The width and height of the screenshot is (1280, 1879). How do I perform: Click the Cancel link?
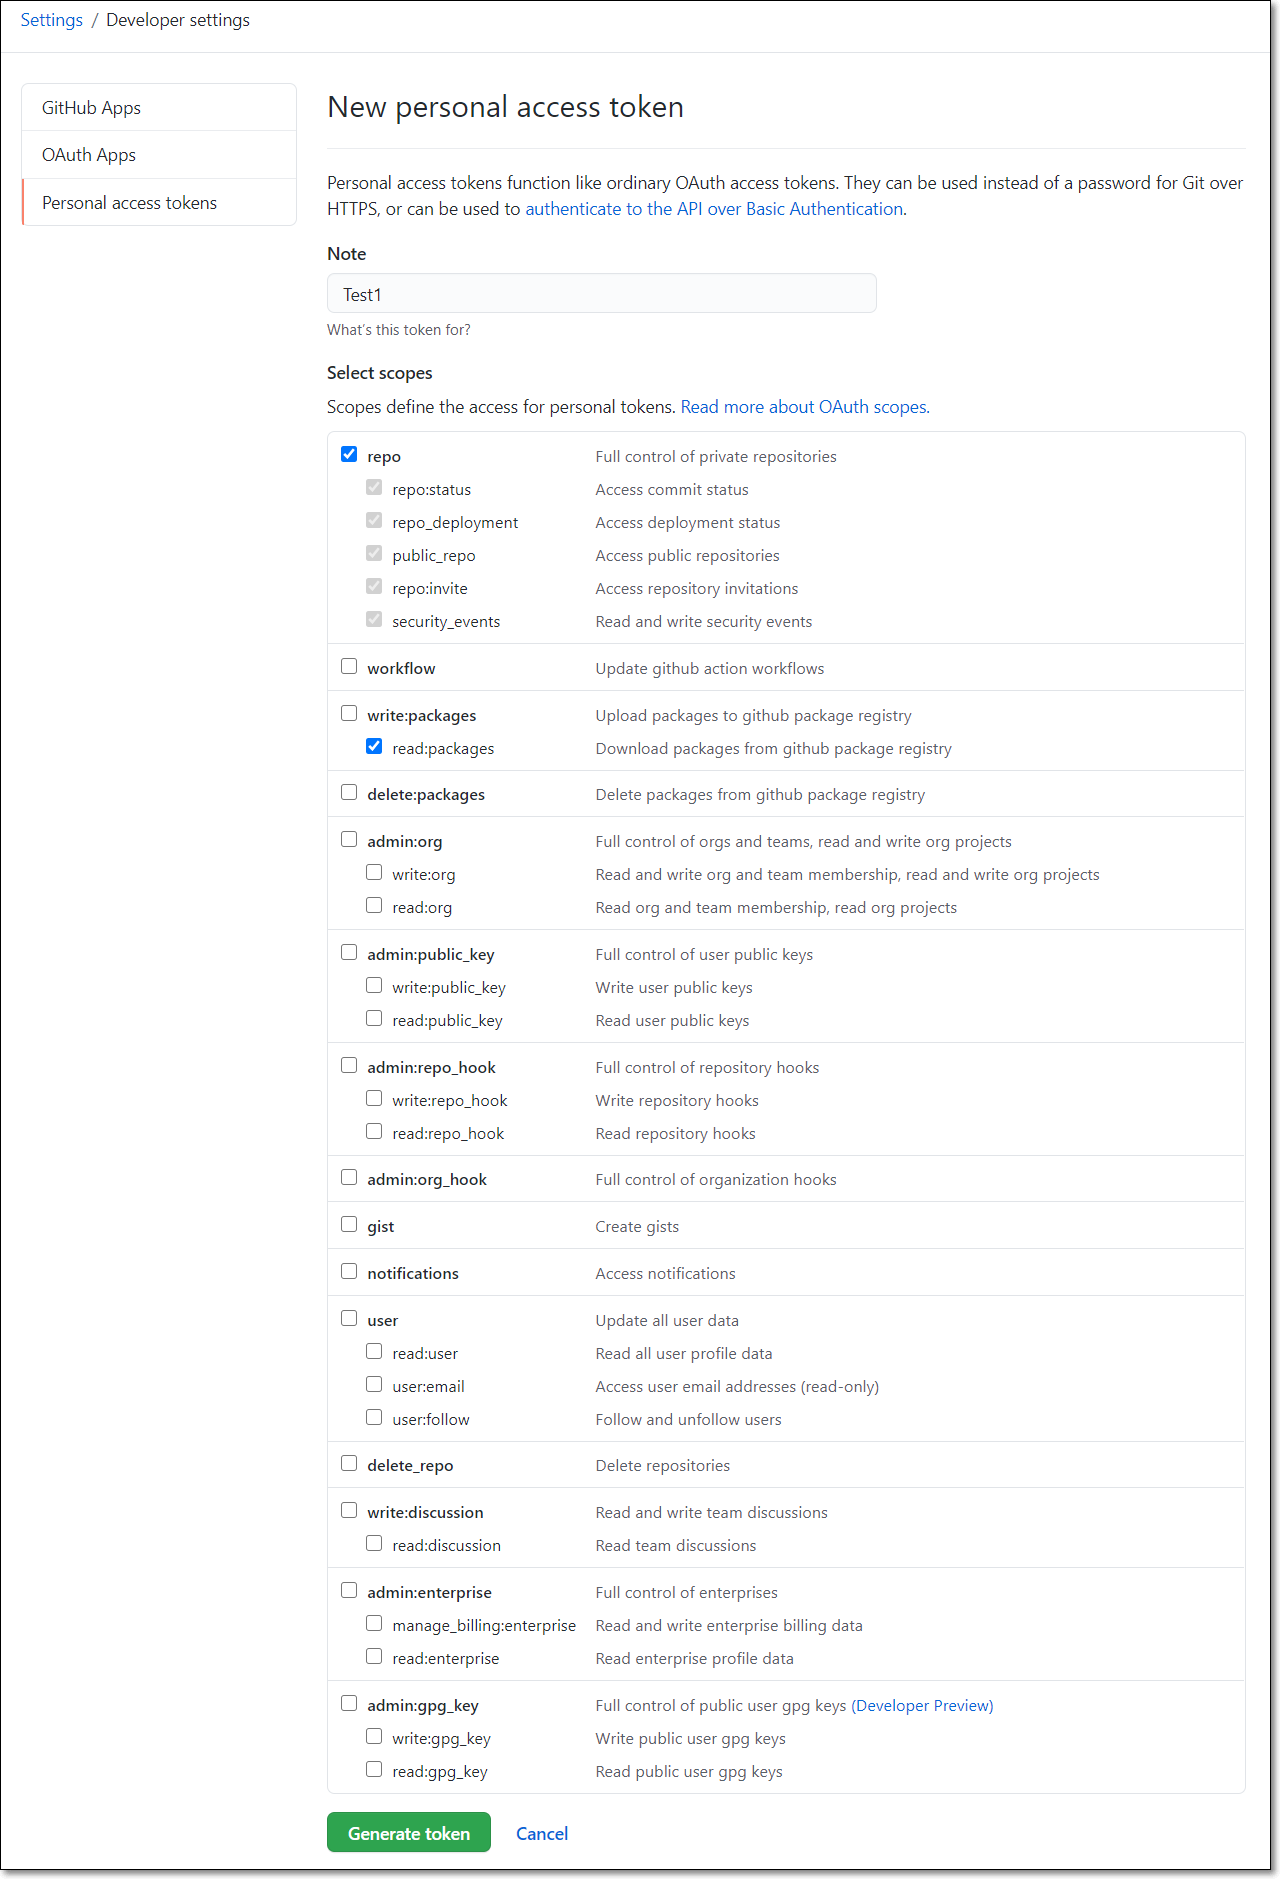[x=542, y=1833]
